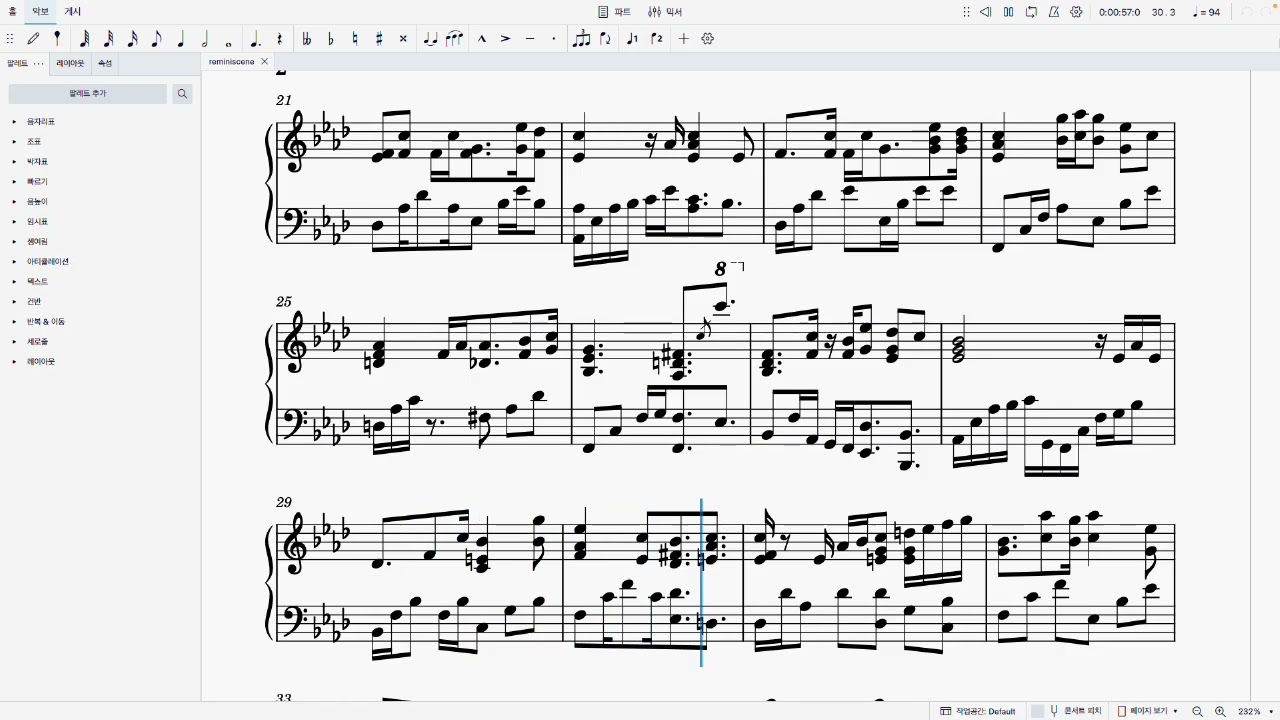Open the 악보 tab
Image resolution: width=1280 pixels, height=720 pixels.
point(40,12)
